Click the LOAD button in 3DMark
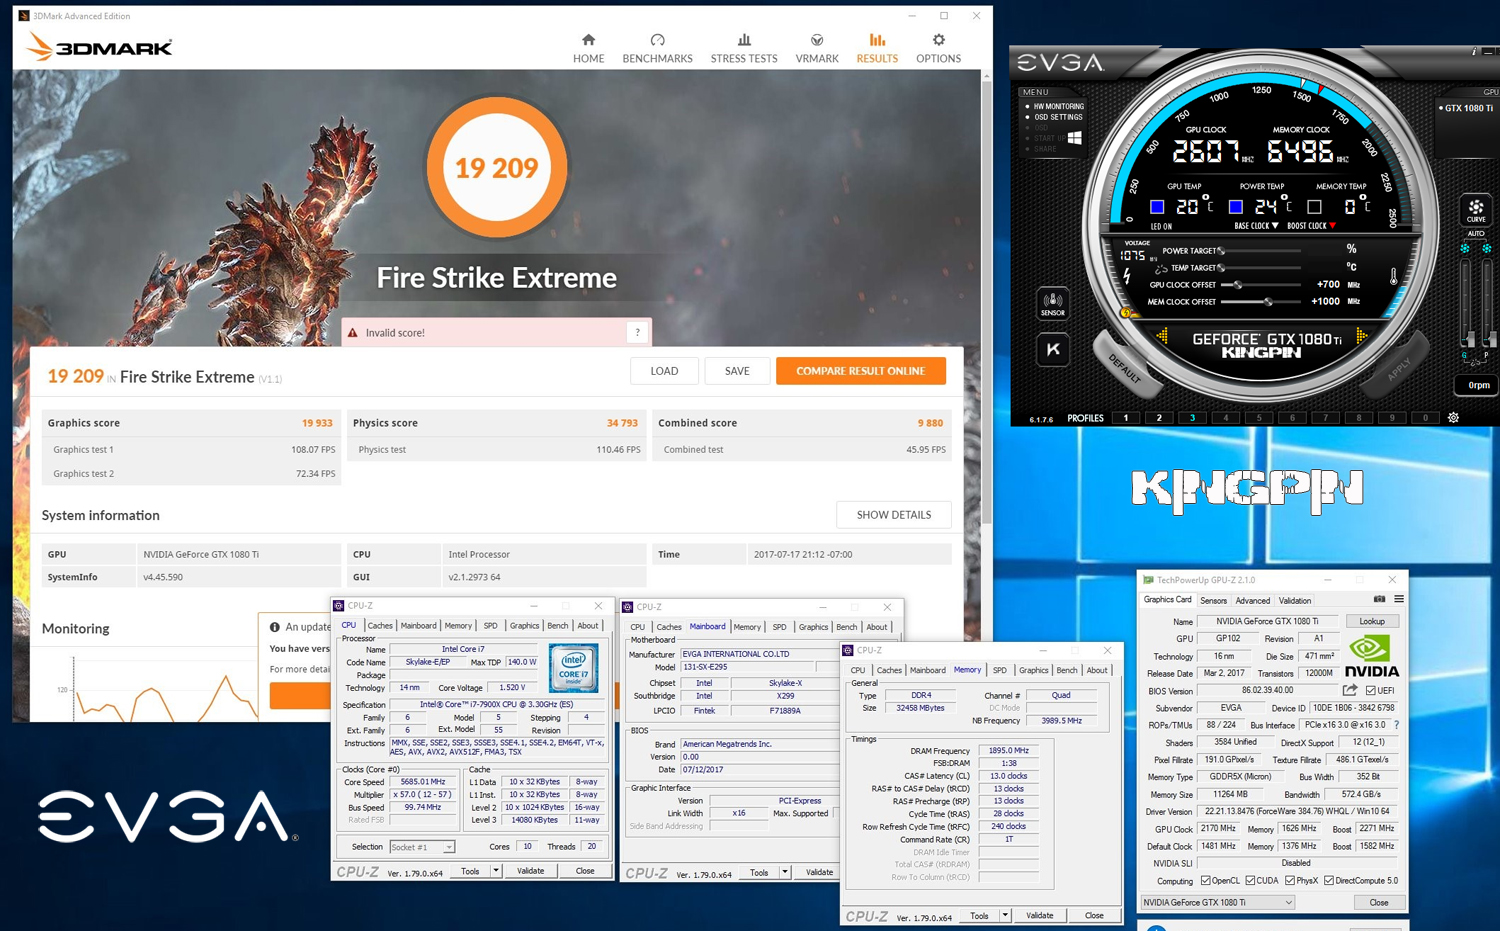 tap(664, 371)
